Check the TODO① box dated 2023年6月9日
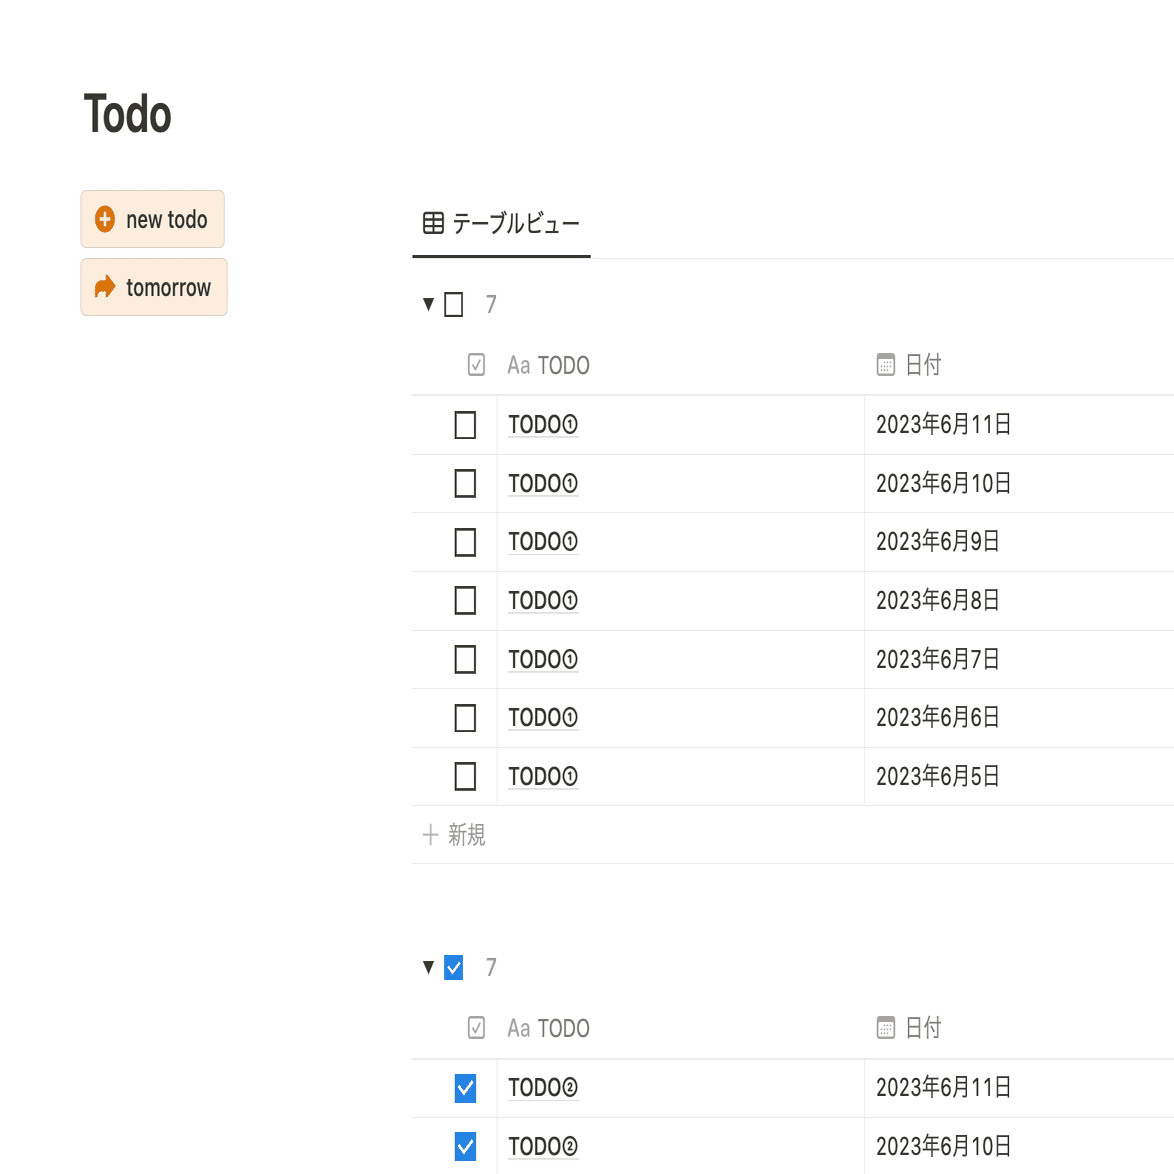1174x1174 pixels. coord(465,542)
